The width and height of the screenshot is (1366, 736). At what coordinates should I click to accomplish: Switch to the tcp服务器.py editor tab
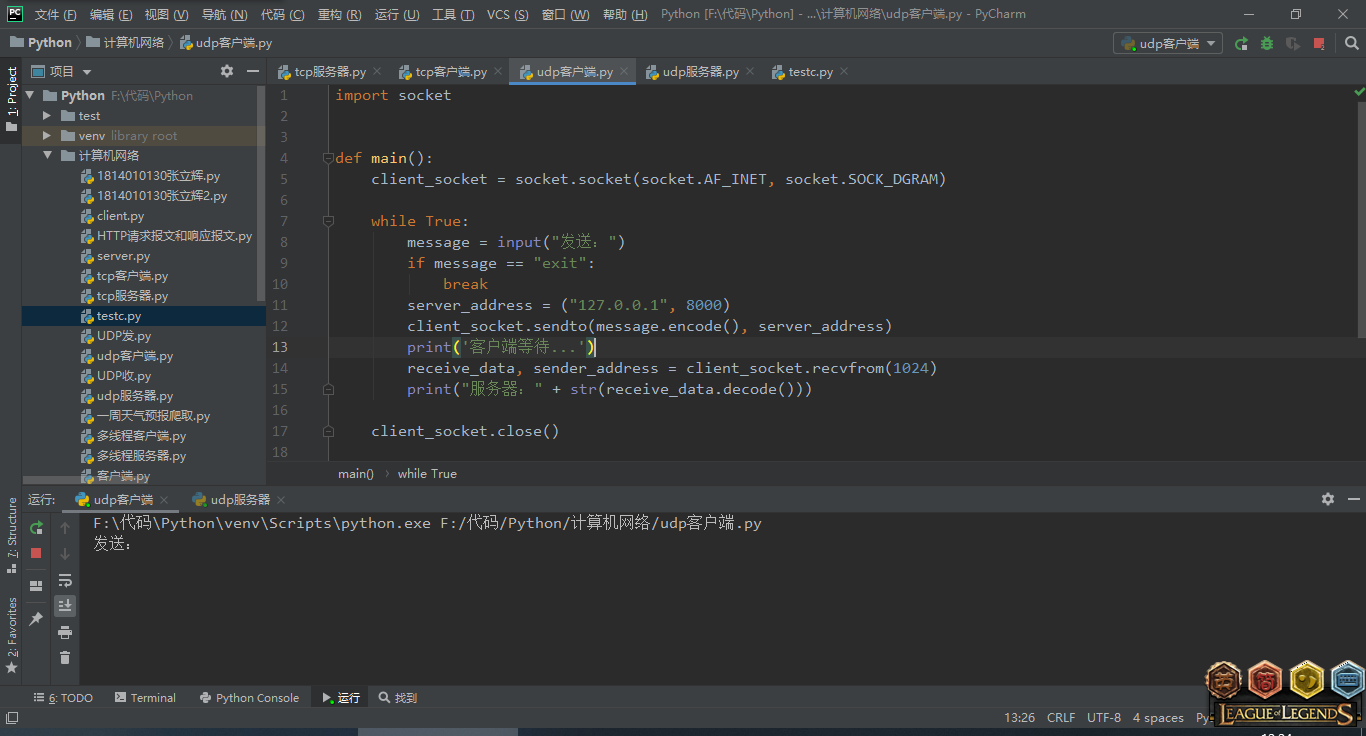click(329, 72)
